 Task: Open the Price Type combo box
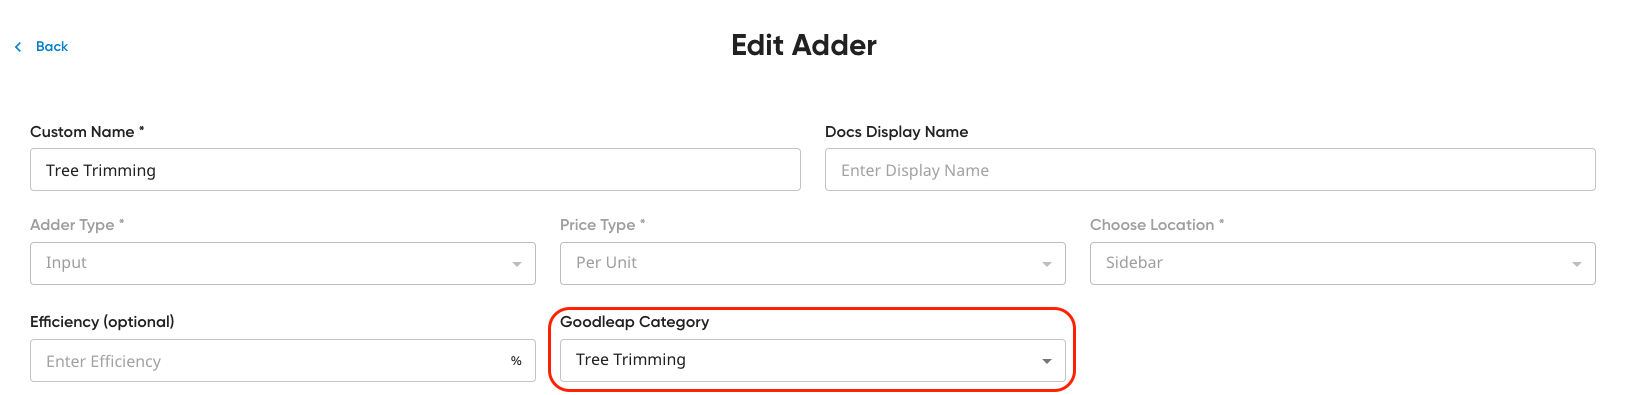(x=813, y=263)
